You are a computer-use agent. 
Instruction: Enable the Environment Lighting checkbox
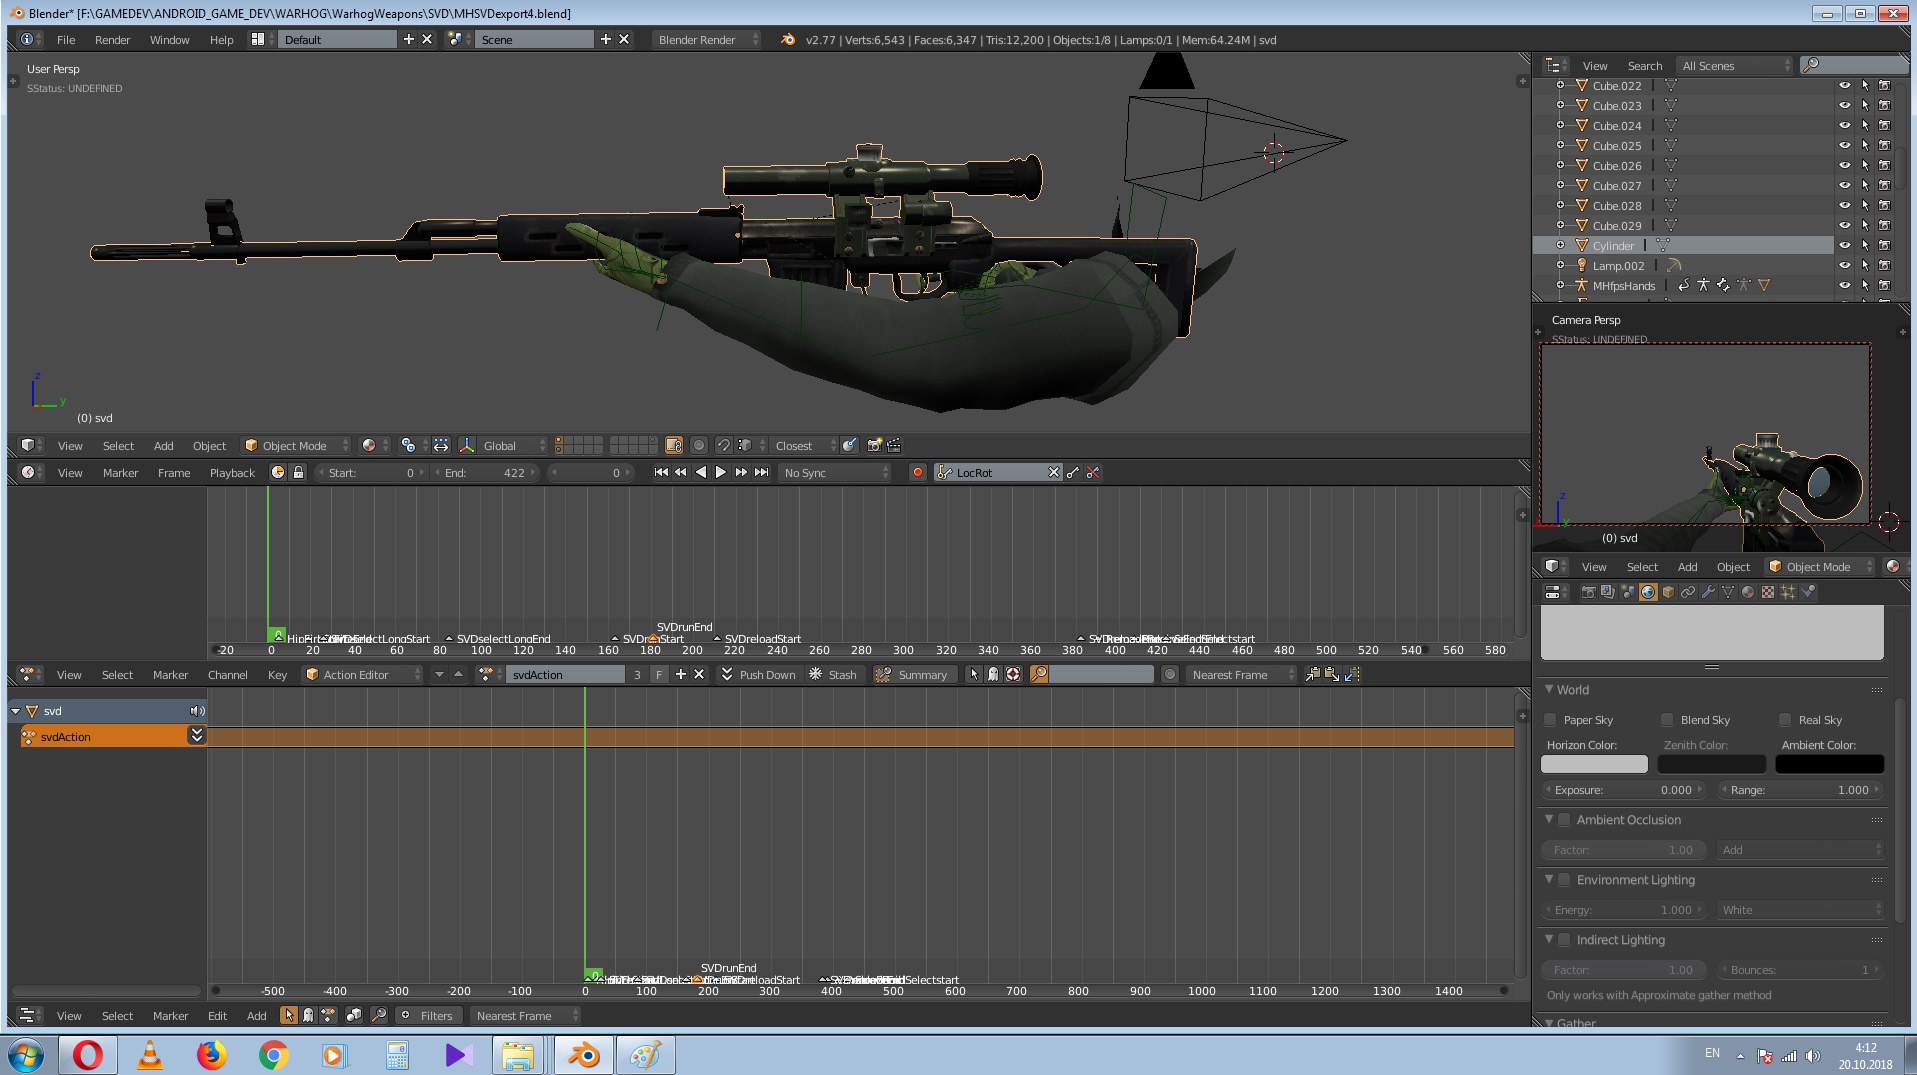(x=1564, y=880)
